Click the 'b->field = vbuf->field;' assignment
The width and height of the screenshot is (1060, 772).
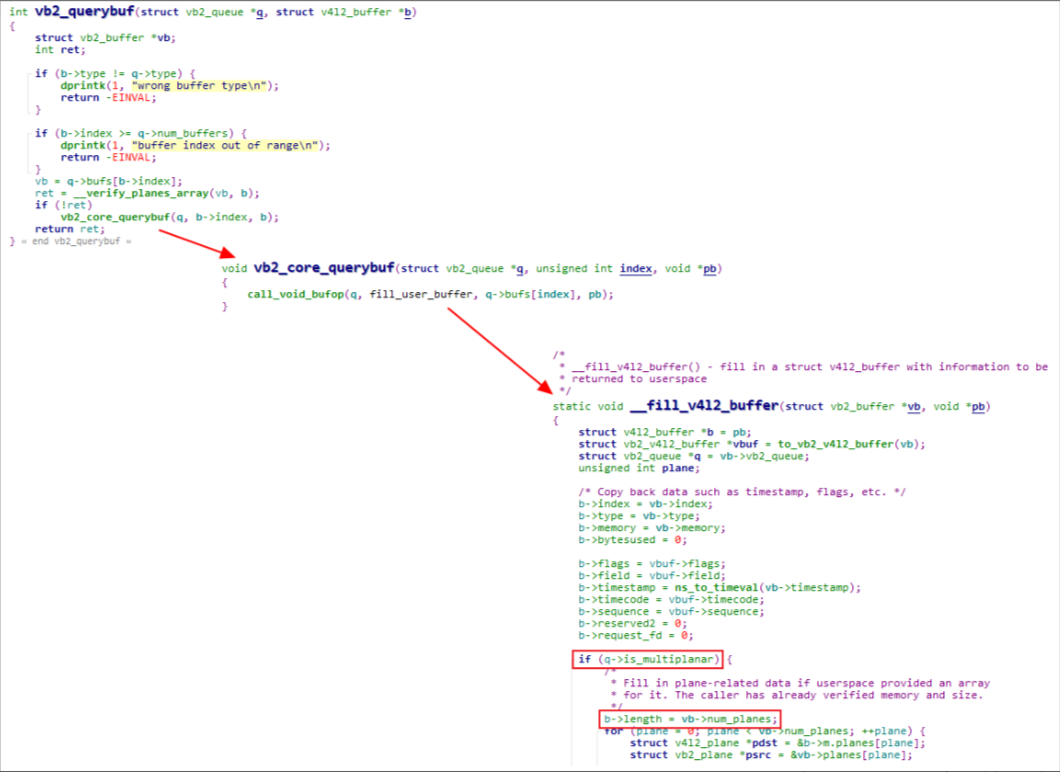tap(652, 576)
